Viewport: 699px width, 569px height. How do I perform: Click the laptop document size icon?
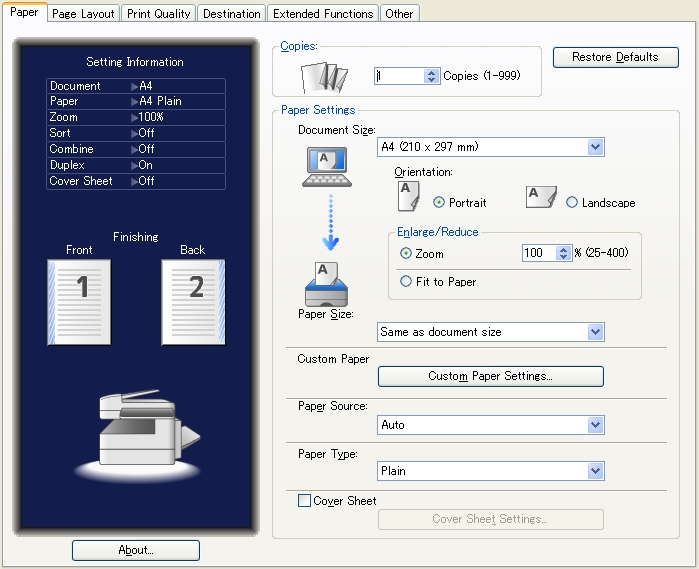pos(326,166)
